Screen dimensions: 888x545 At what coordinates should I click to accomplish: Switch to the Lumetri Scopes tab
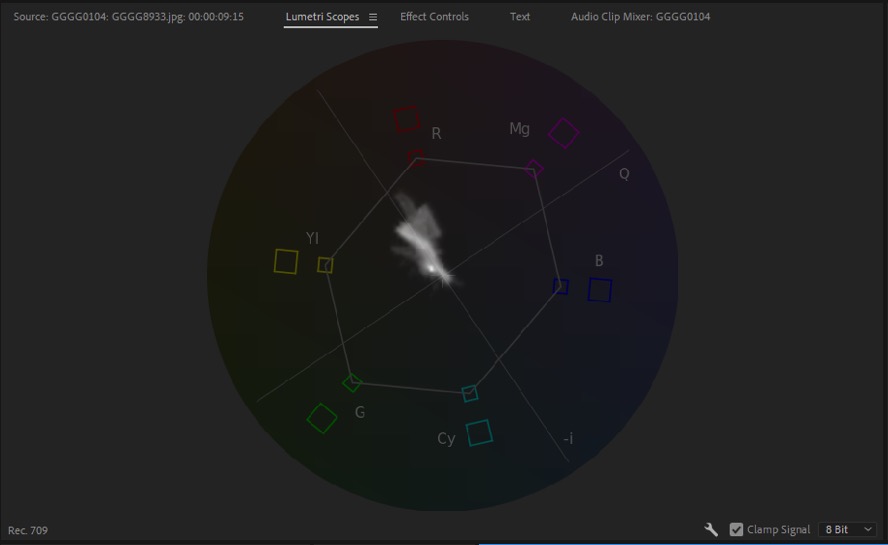pyautogui.click(x=322, y=17)
